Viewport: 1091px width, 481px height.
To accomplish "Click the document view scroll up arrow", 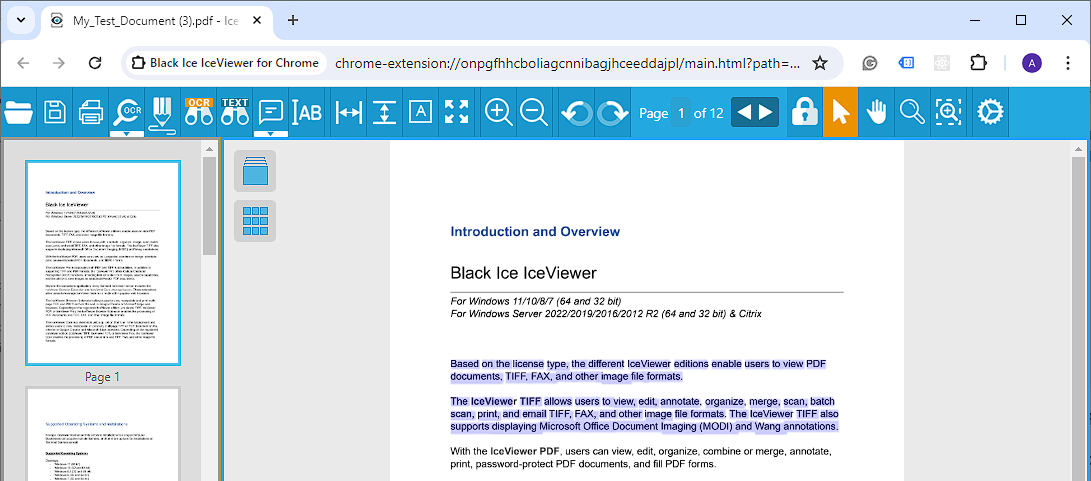I will point(1079,148).
